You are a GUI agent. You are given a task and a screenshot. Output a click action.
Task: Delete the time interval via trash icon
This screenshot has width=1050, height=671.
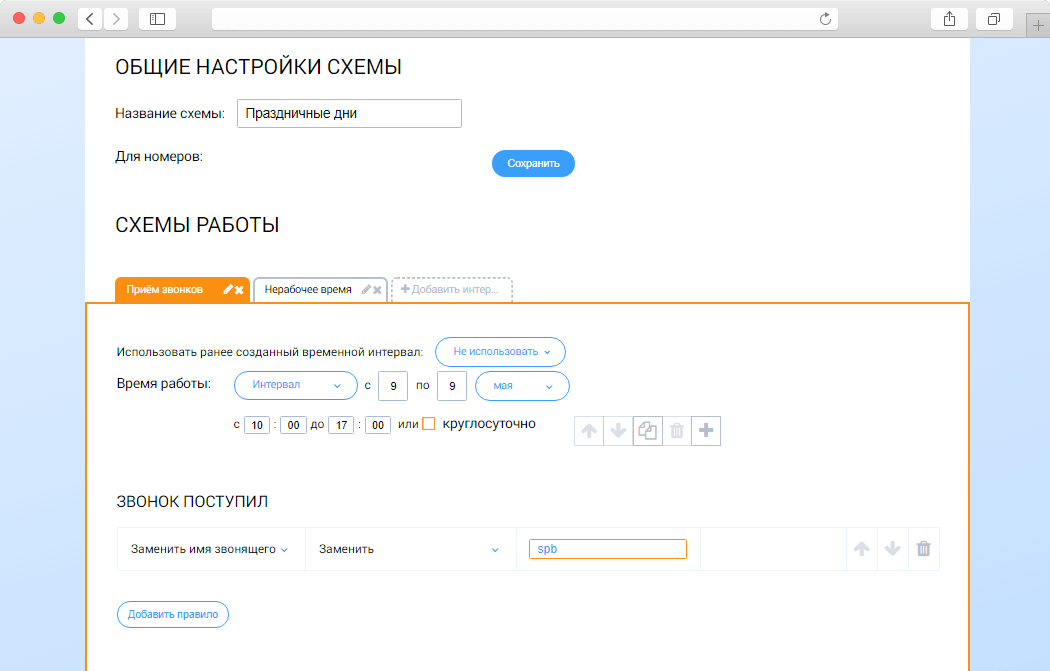point(676,430)
